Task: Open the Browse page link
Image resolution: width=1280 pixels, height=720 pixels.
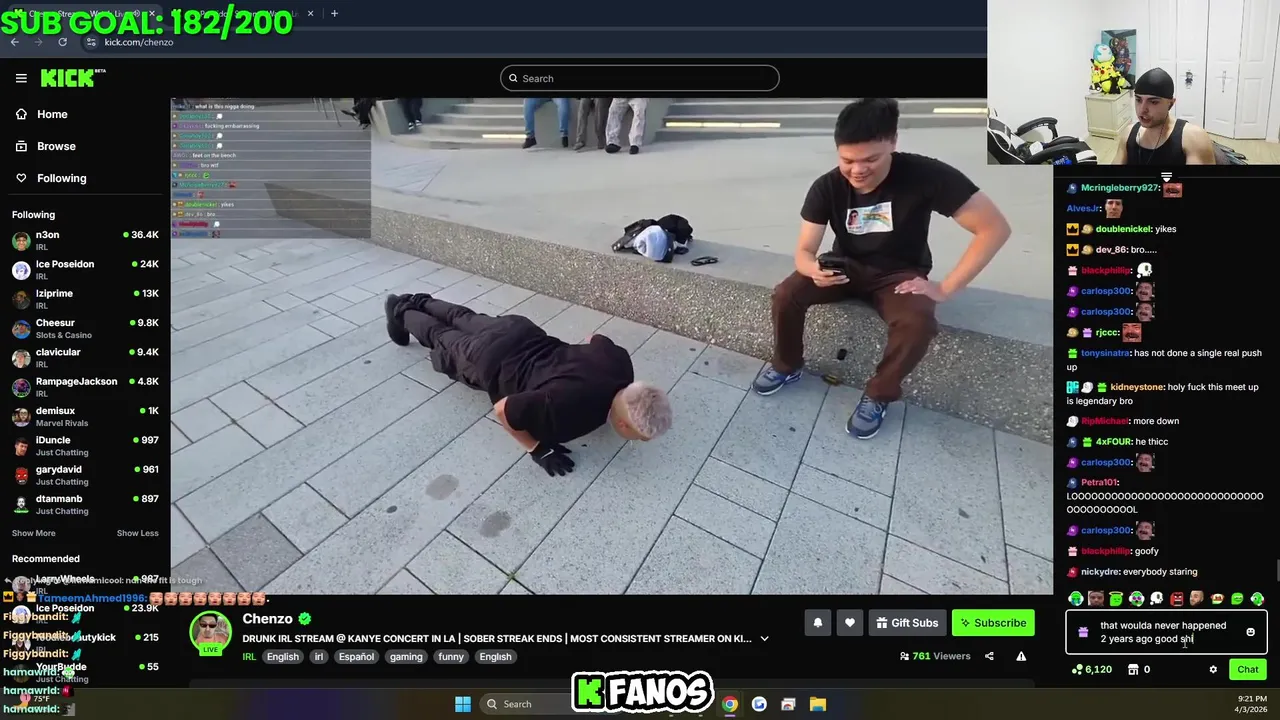Action: coord(56,146)
